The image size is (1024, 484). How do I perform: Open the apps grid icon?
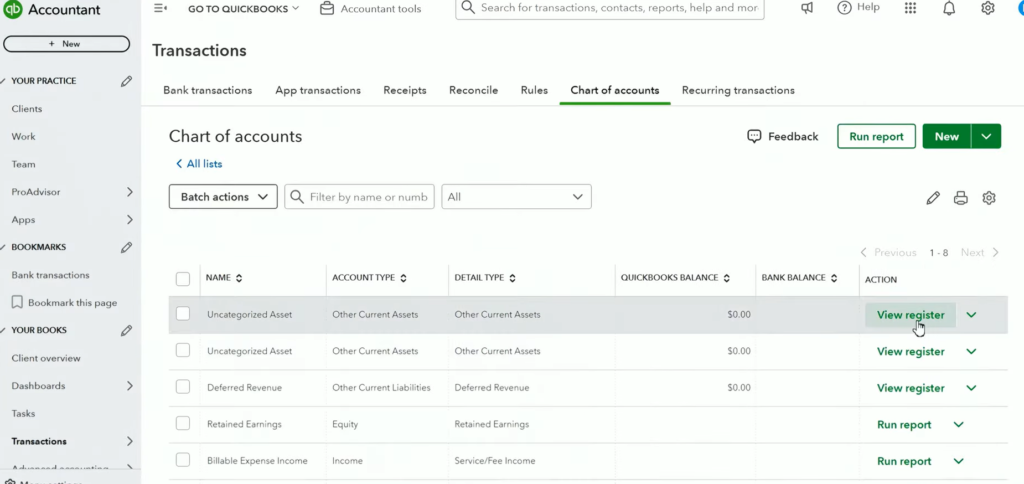pos(910,8)
